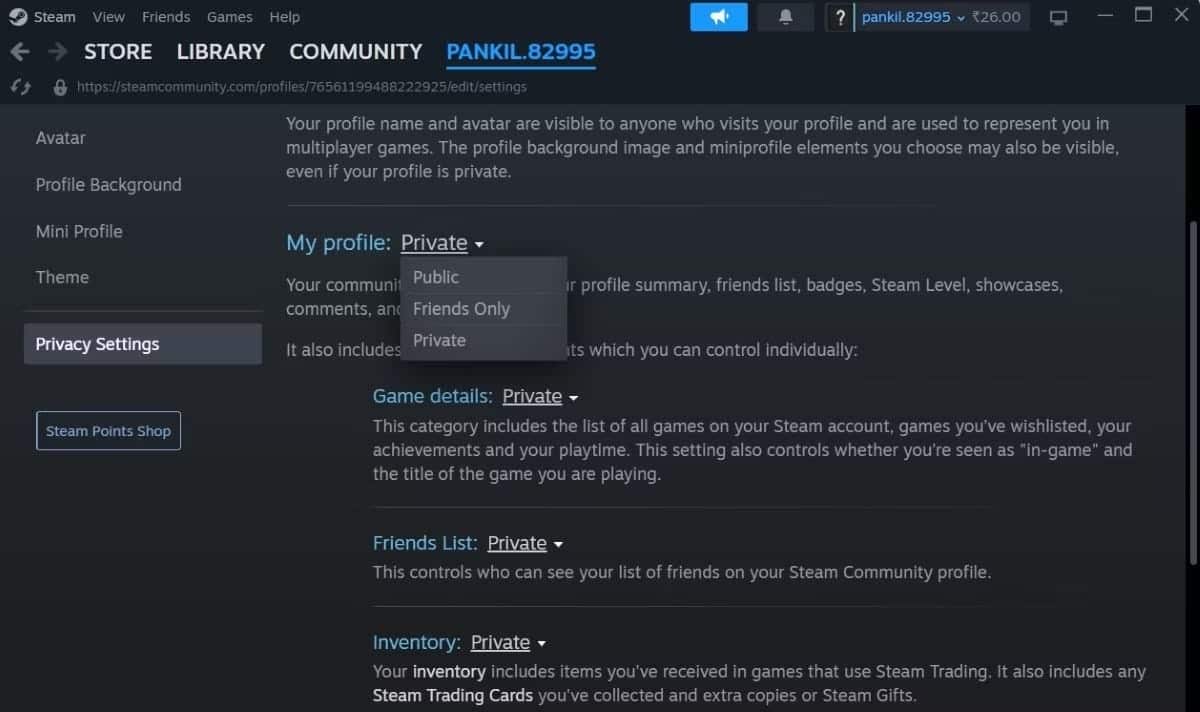Open the Games menu

point(230,17)
